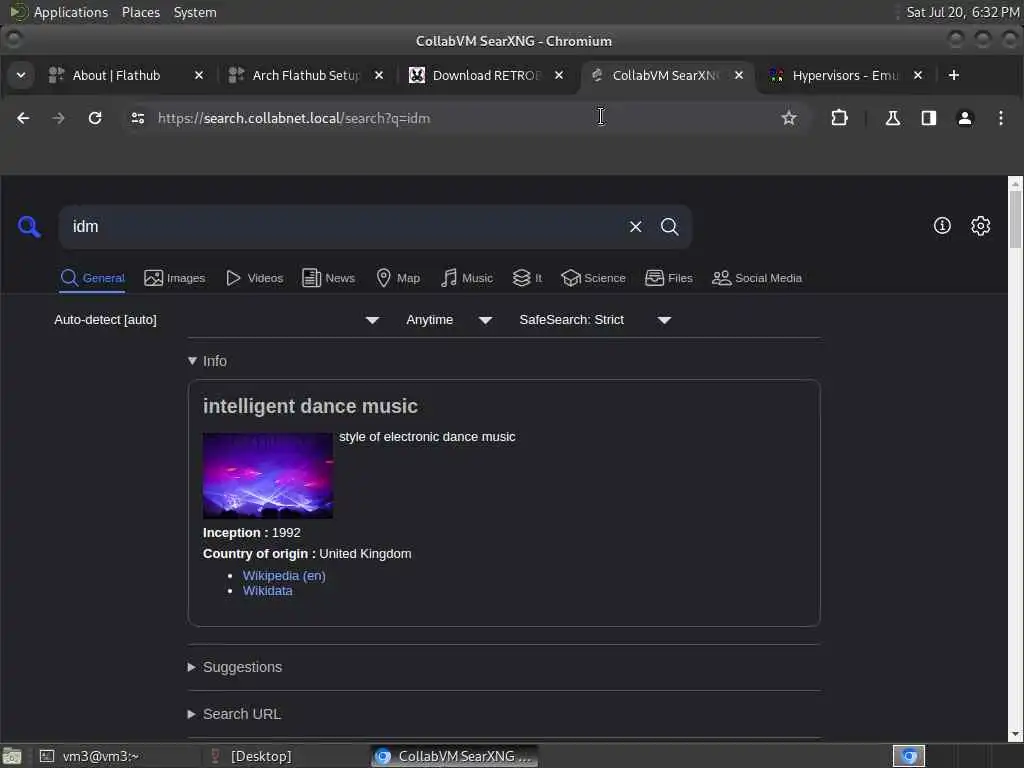Open the System menu

[195, 12]
